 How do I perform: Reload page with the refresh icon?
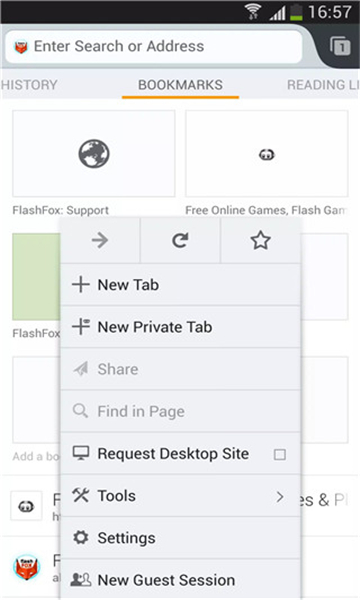180,240
